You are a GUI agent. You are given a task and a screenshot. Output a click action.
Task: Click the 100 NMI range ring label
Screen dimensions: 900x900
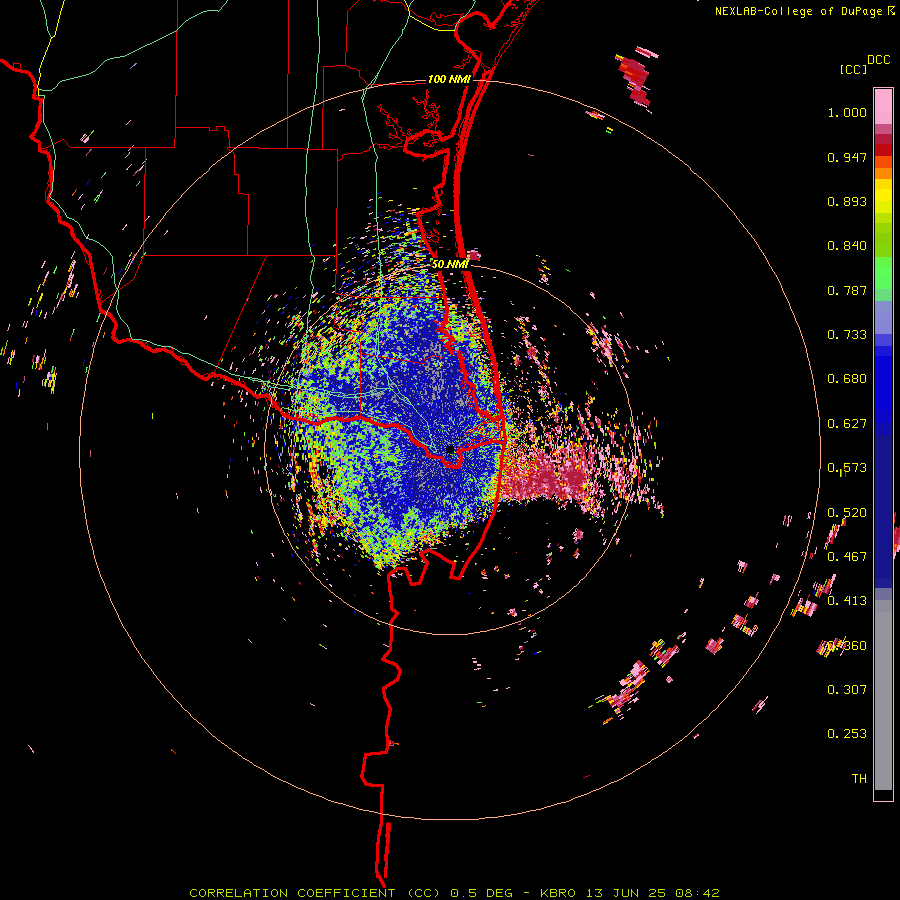449,79
